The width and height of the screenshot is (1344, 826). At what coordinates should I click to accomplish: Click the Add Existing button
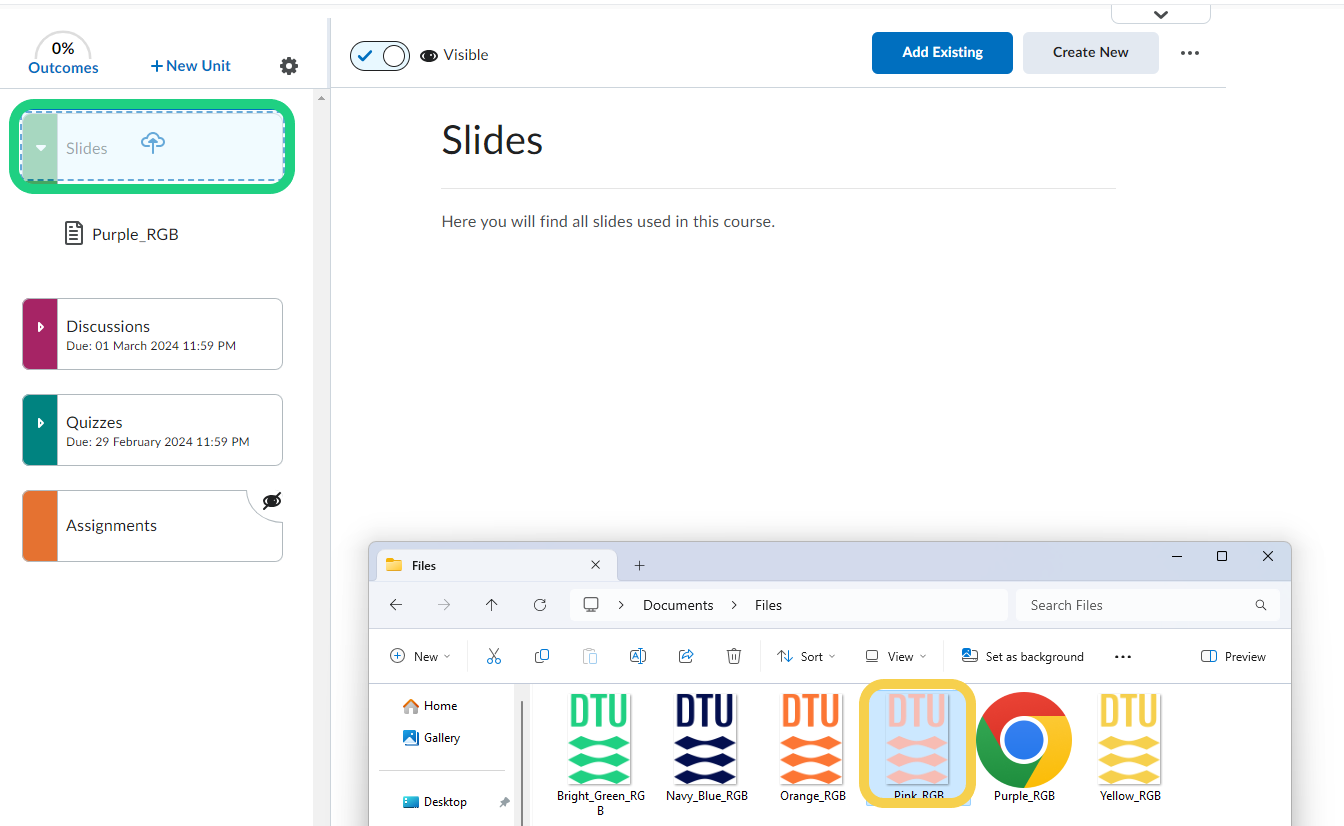pyautogui.click(x=942, y=53)
